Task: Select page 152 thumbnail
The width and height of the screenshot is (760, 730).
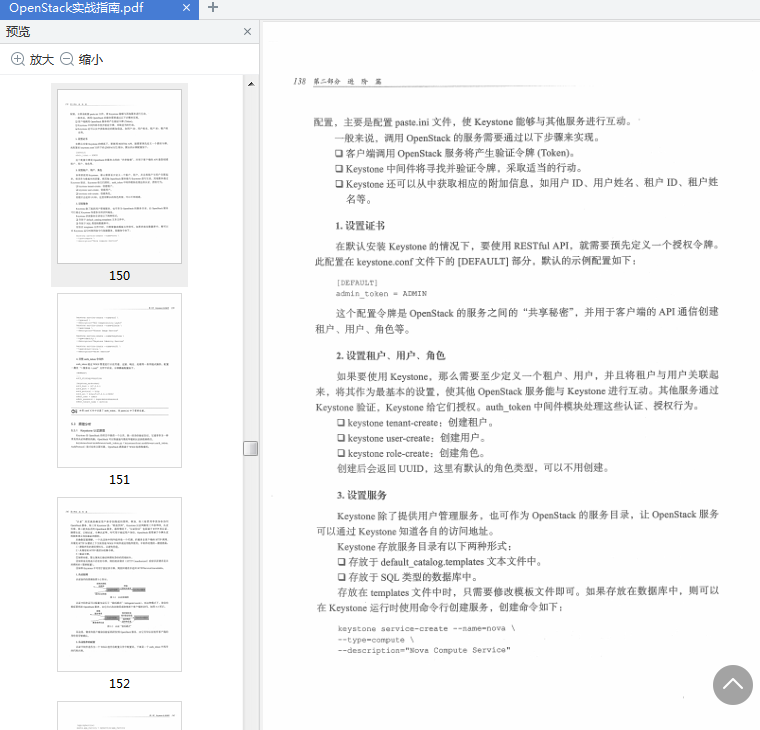Action: pyautogui.click(x=119, y=585)
